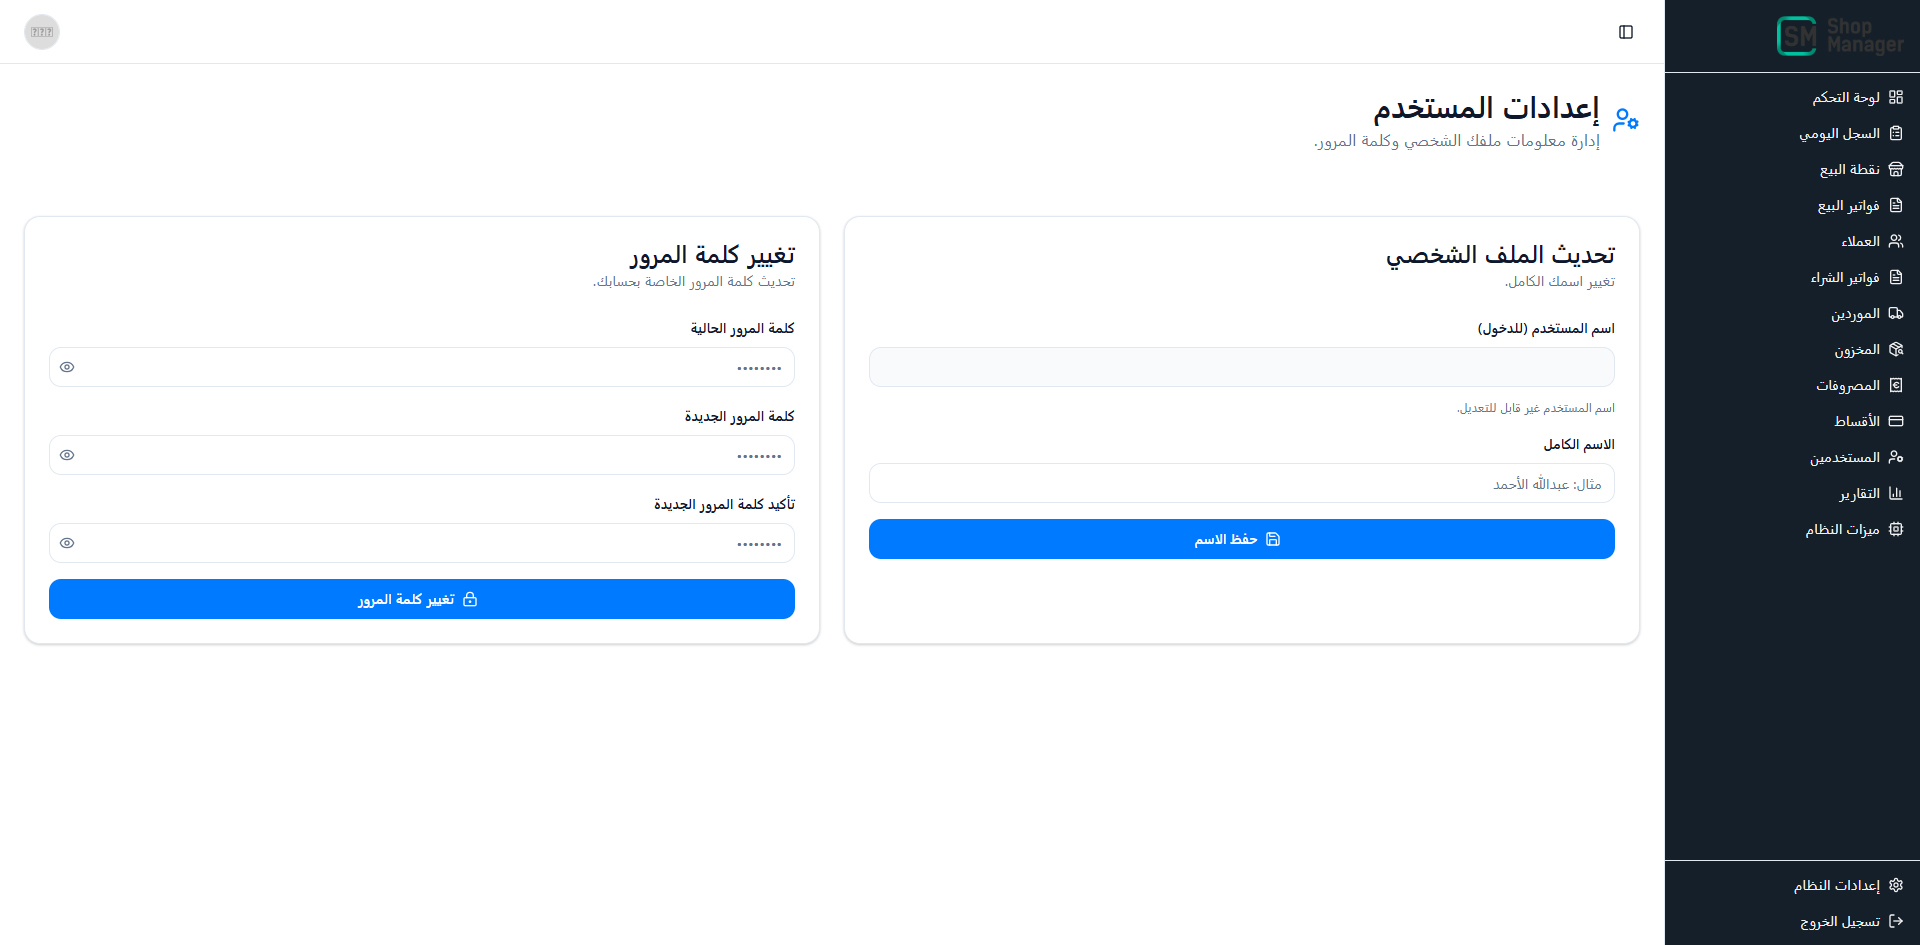Image resolution: width=1920 pixels, height=945 pixels.
Task: Click the suppliers truck icon
Action: point(1896,314)
